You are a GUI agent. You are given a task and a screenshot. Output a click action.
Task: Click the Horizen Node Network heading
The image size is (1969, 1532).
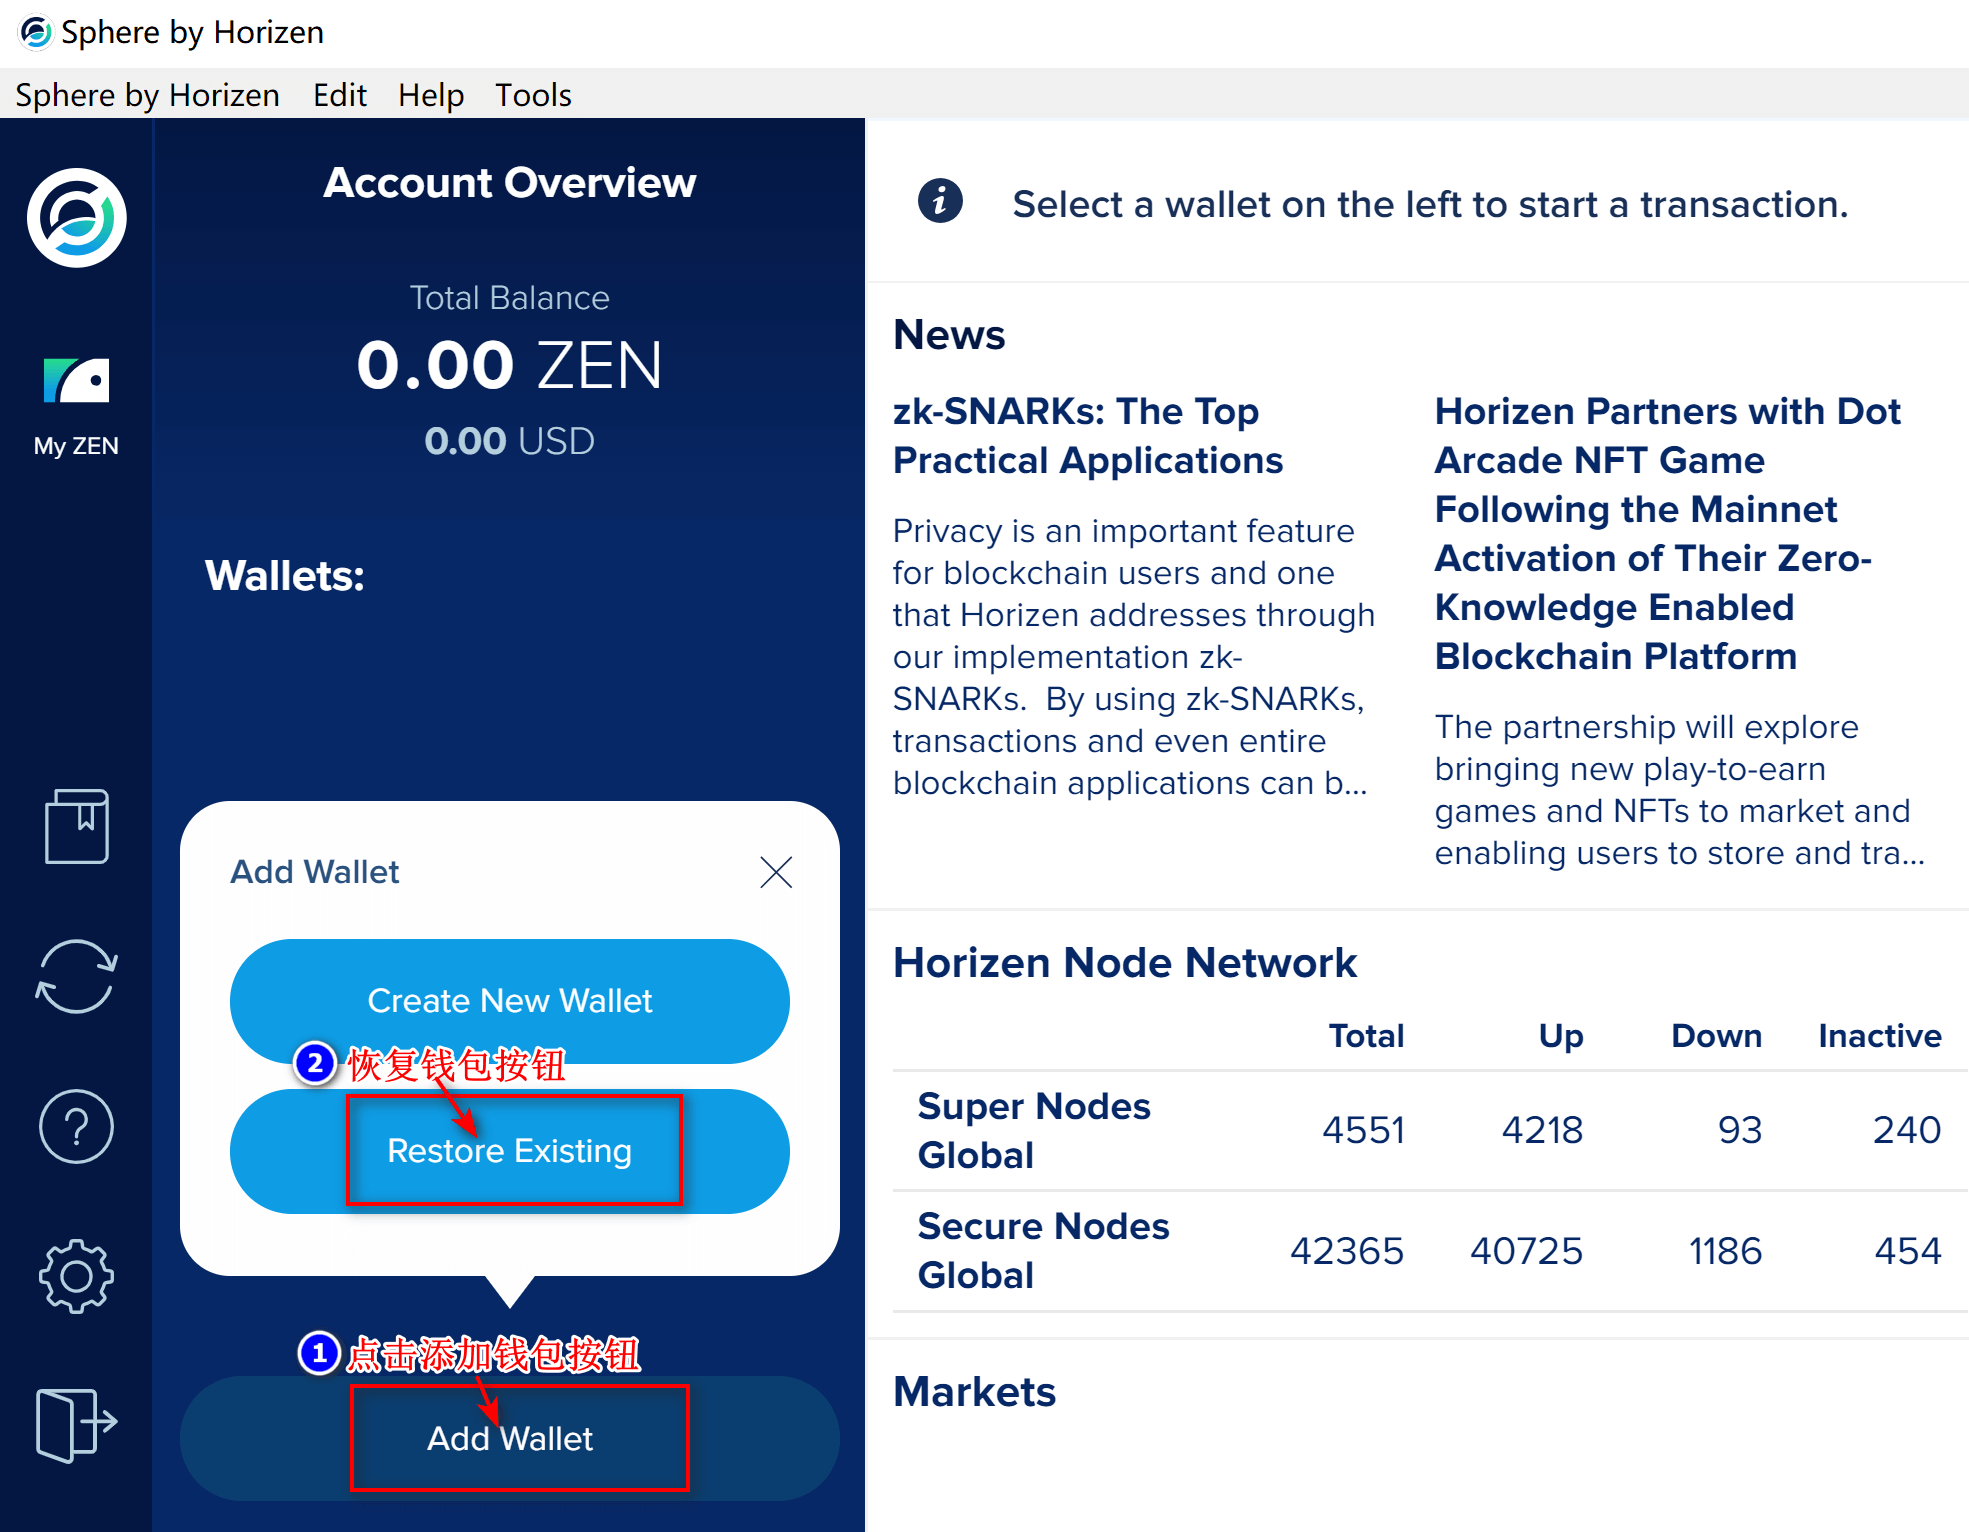[x=1125, y=963]
